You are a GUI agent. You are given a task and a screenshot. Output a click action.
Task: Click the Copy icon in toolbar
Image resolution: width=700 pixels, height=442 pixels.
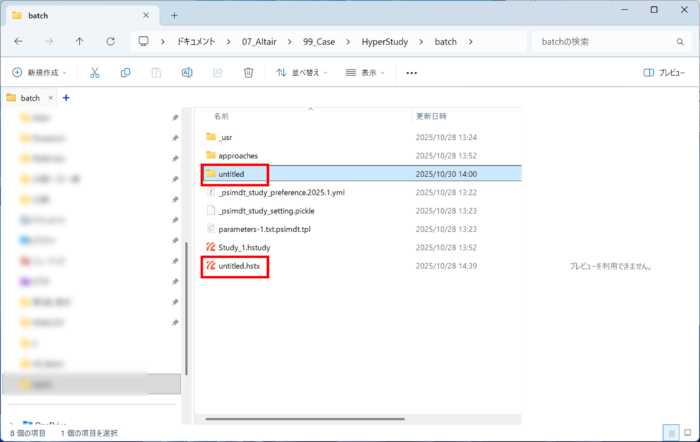coord(125,73)
